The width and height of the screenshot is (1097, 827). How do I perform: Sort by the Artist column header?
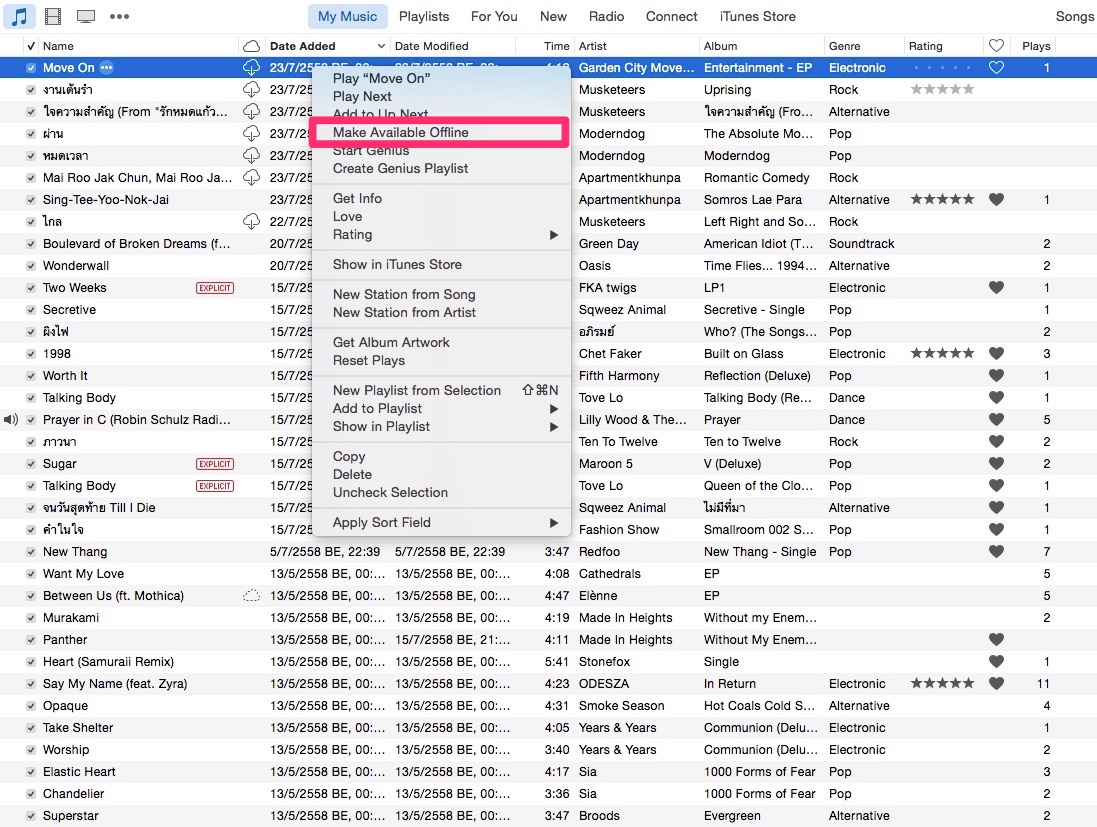click(636, 46)
